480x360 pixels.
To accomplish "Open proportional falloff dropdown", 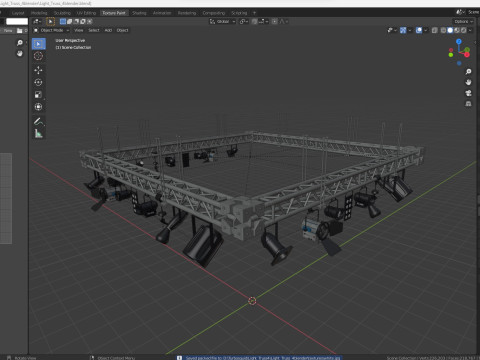I will tap(283, 22).
